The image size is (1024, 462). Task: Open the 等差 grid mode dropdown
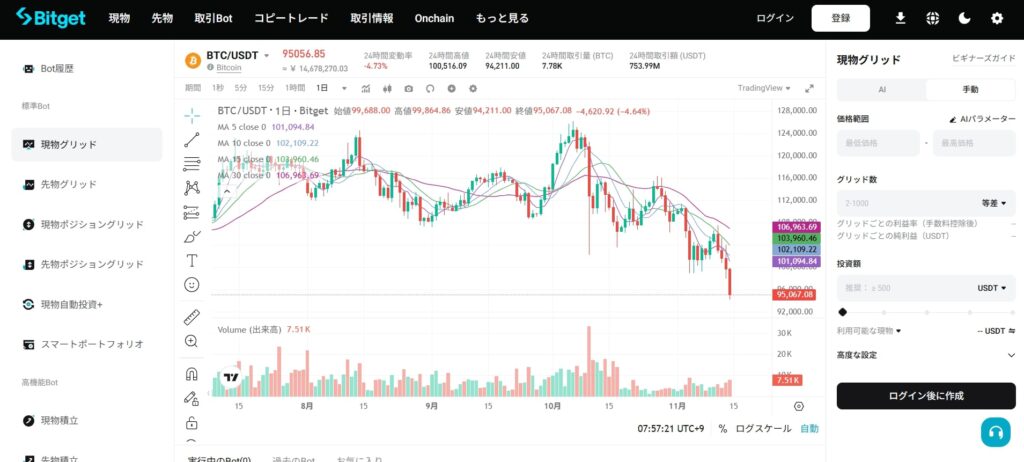[994, 203]
